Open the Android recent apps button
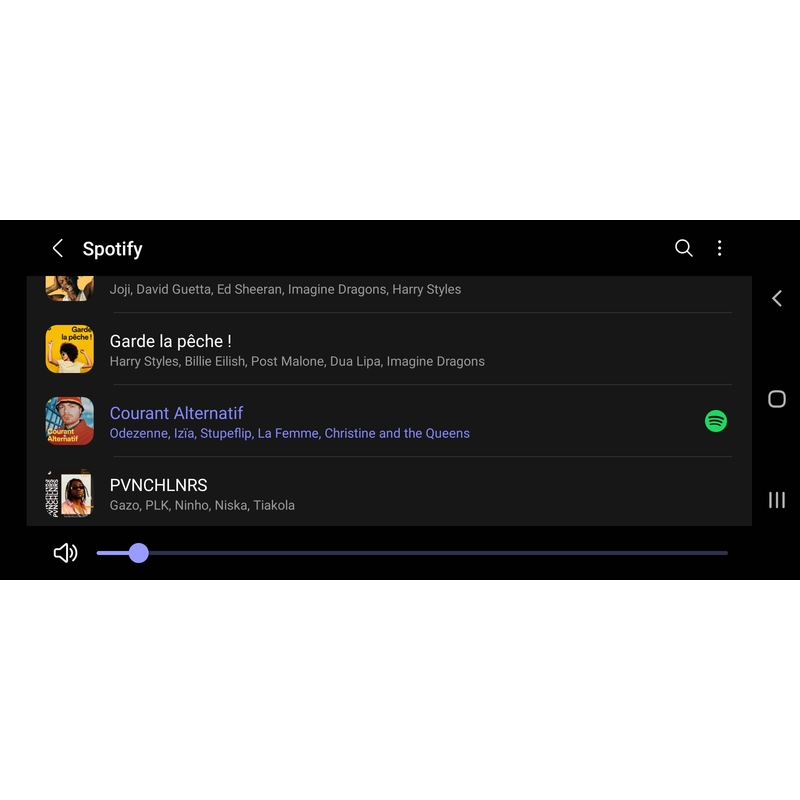 pyautogui.click(x=777, y=499)
